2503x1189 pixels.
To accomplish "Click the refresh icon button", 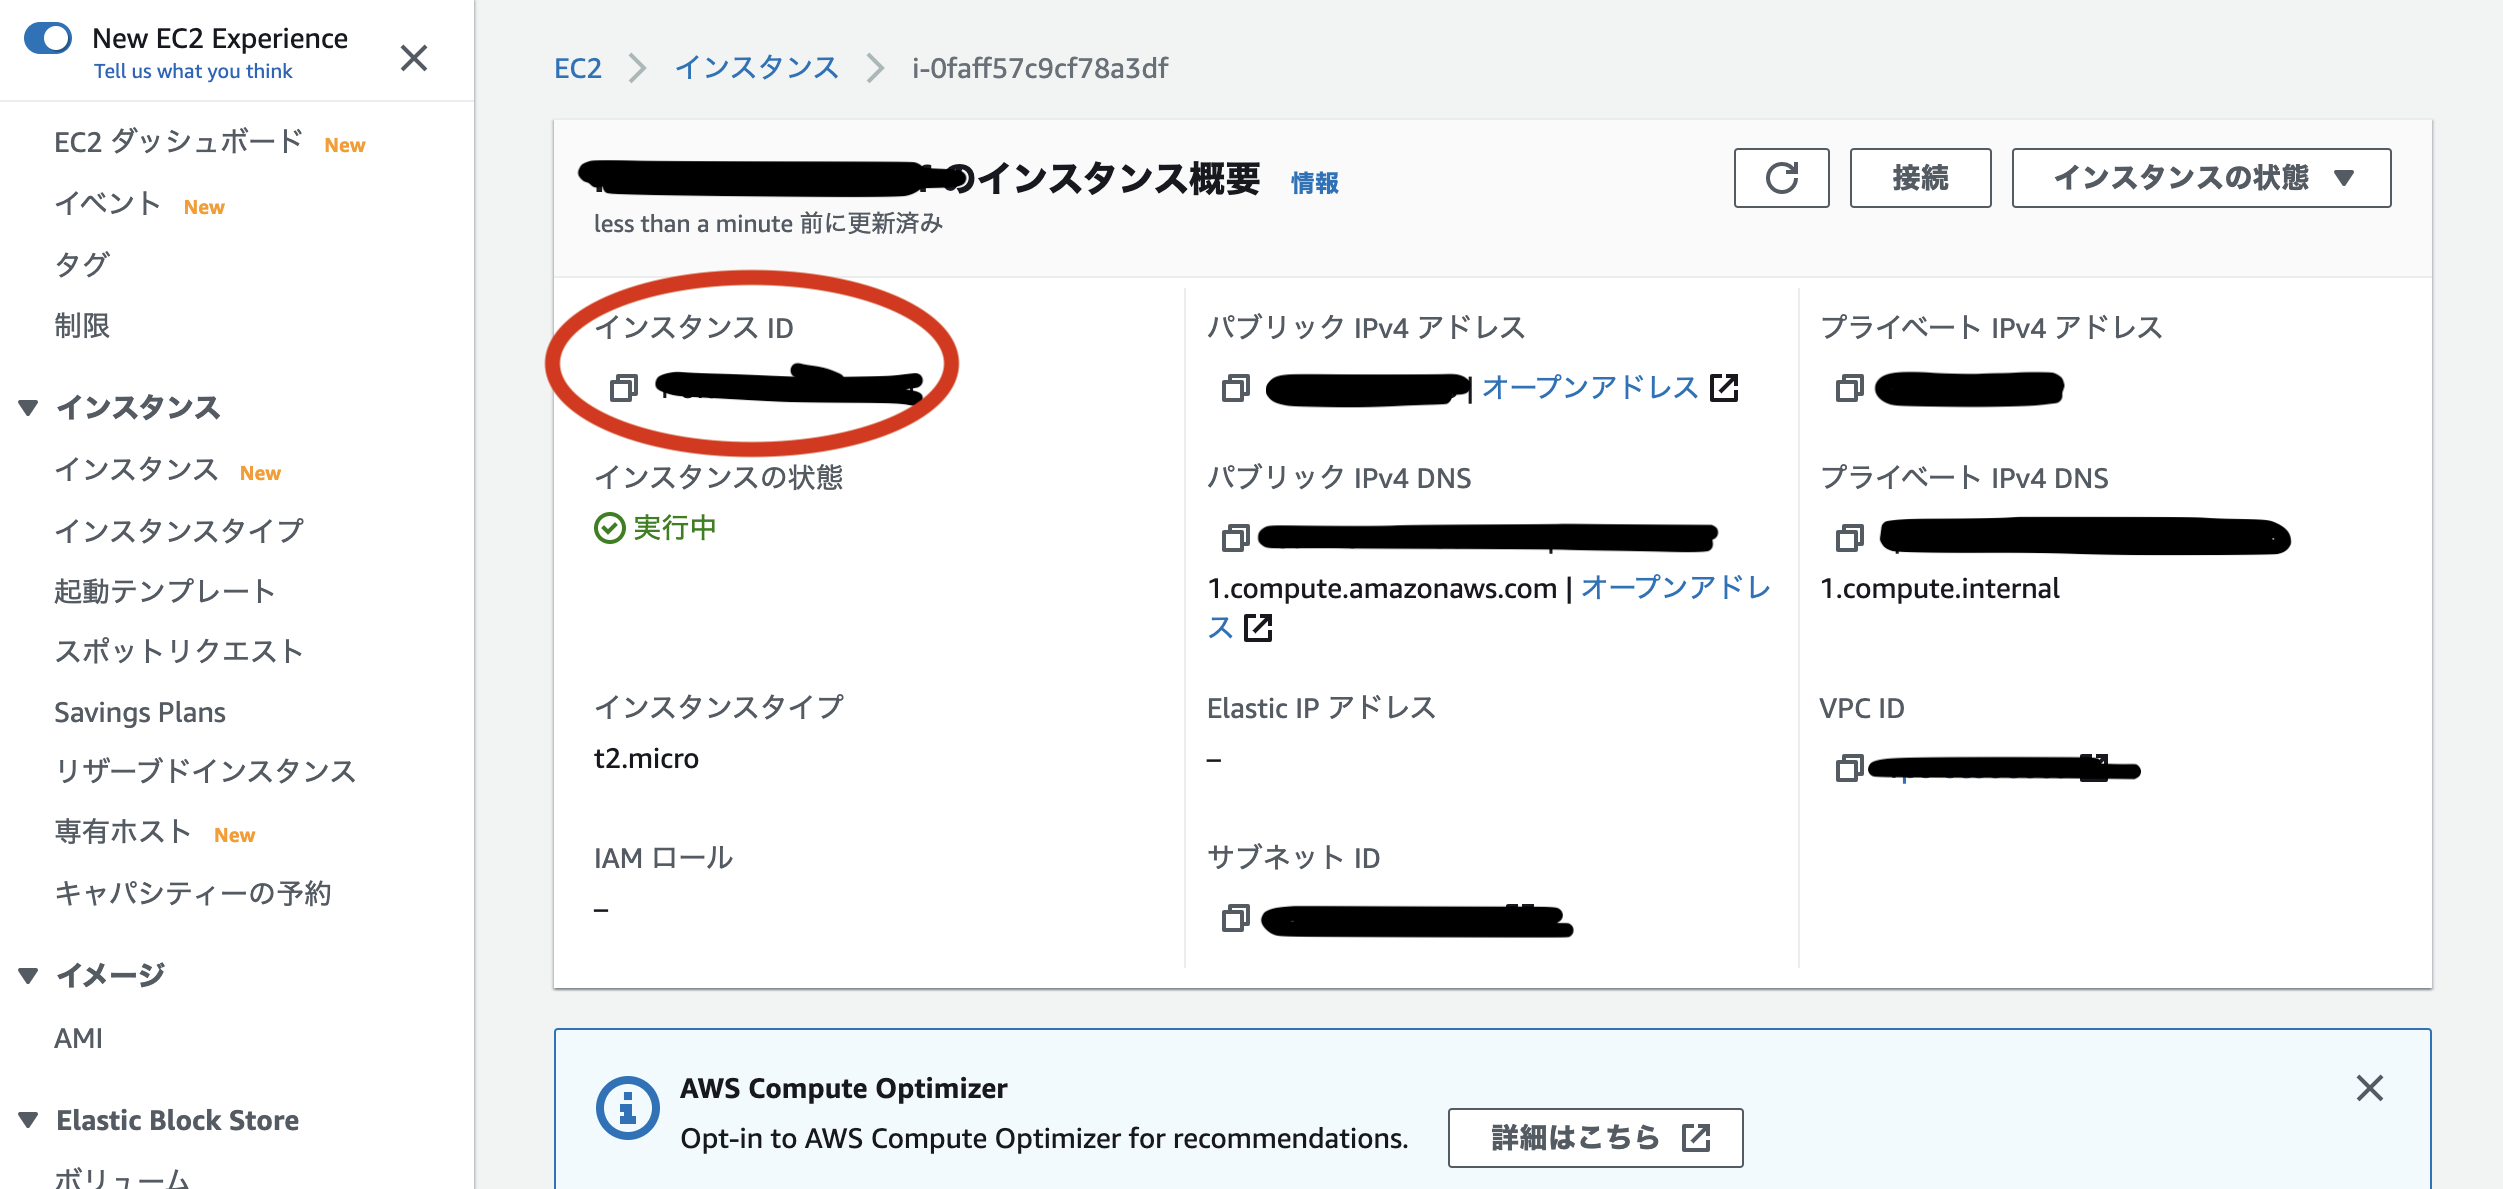I will (1781, 178).
